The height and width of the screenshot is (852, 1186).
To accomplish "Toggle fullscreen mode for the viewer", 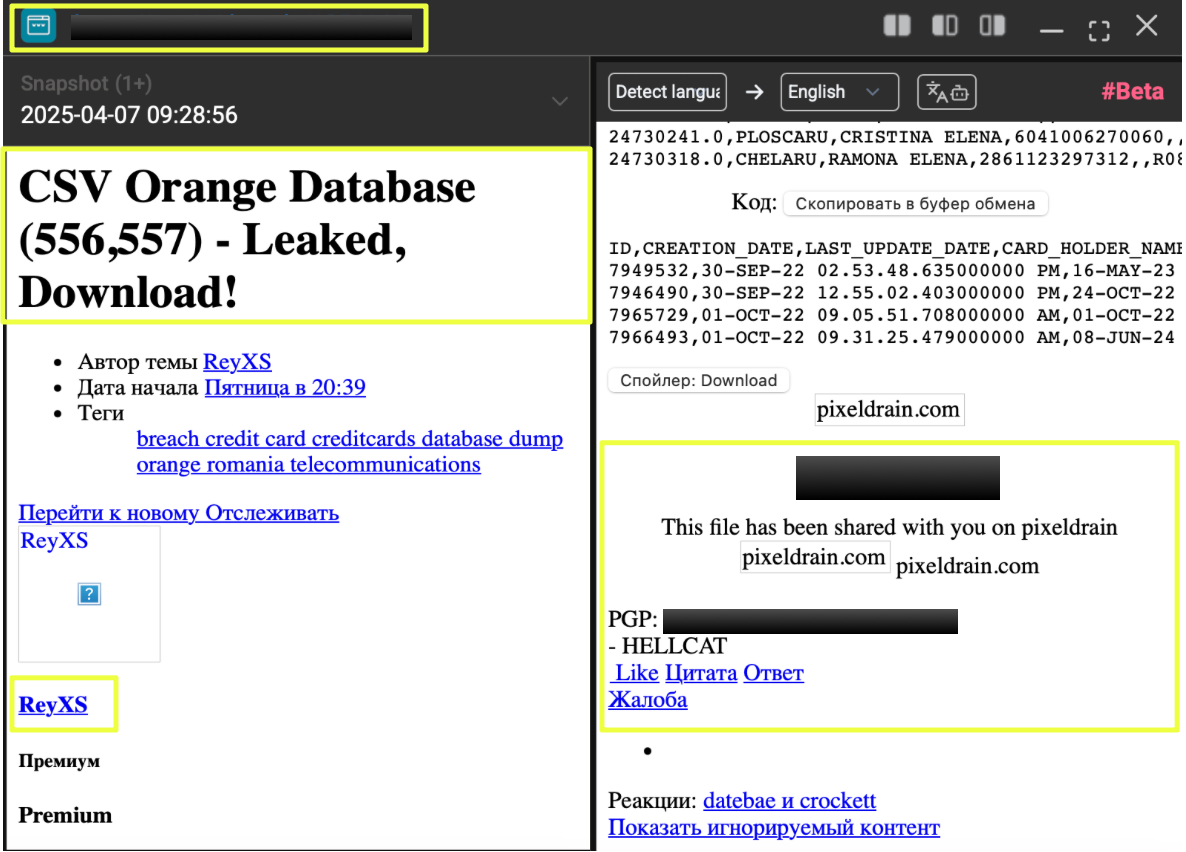I will 1099,28.
